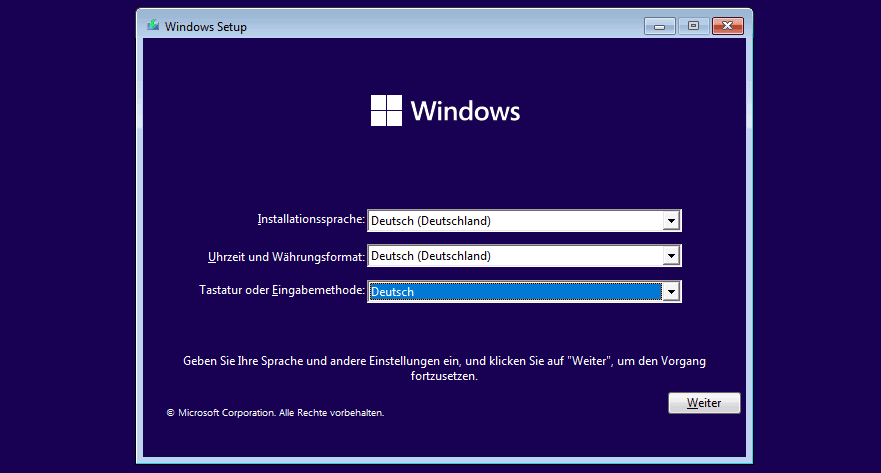The height and width of the screenshot is (473, 881).
Task: Click the Windows logo
Action: tap(445, 111)
